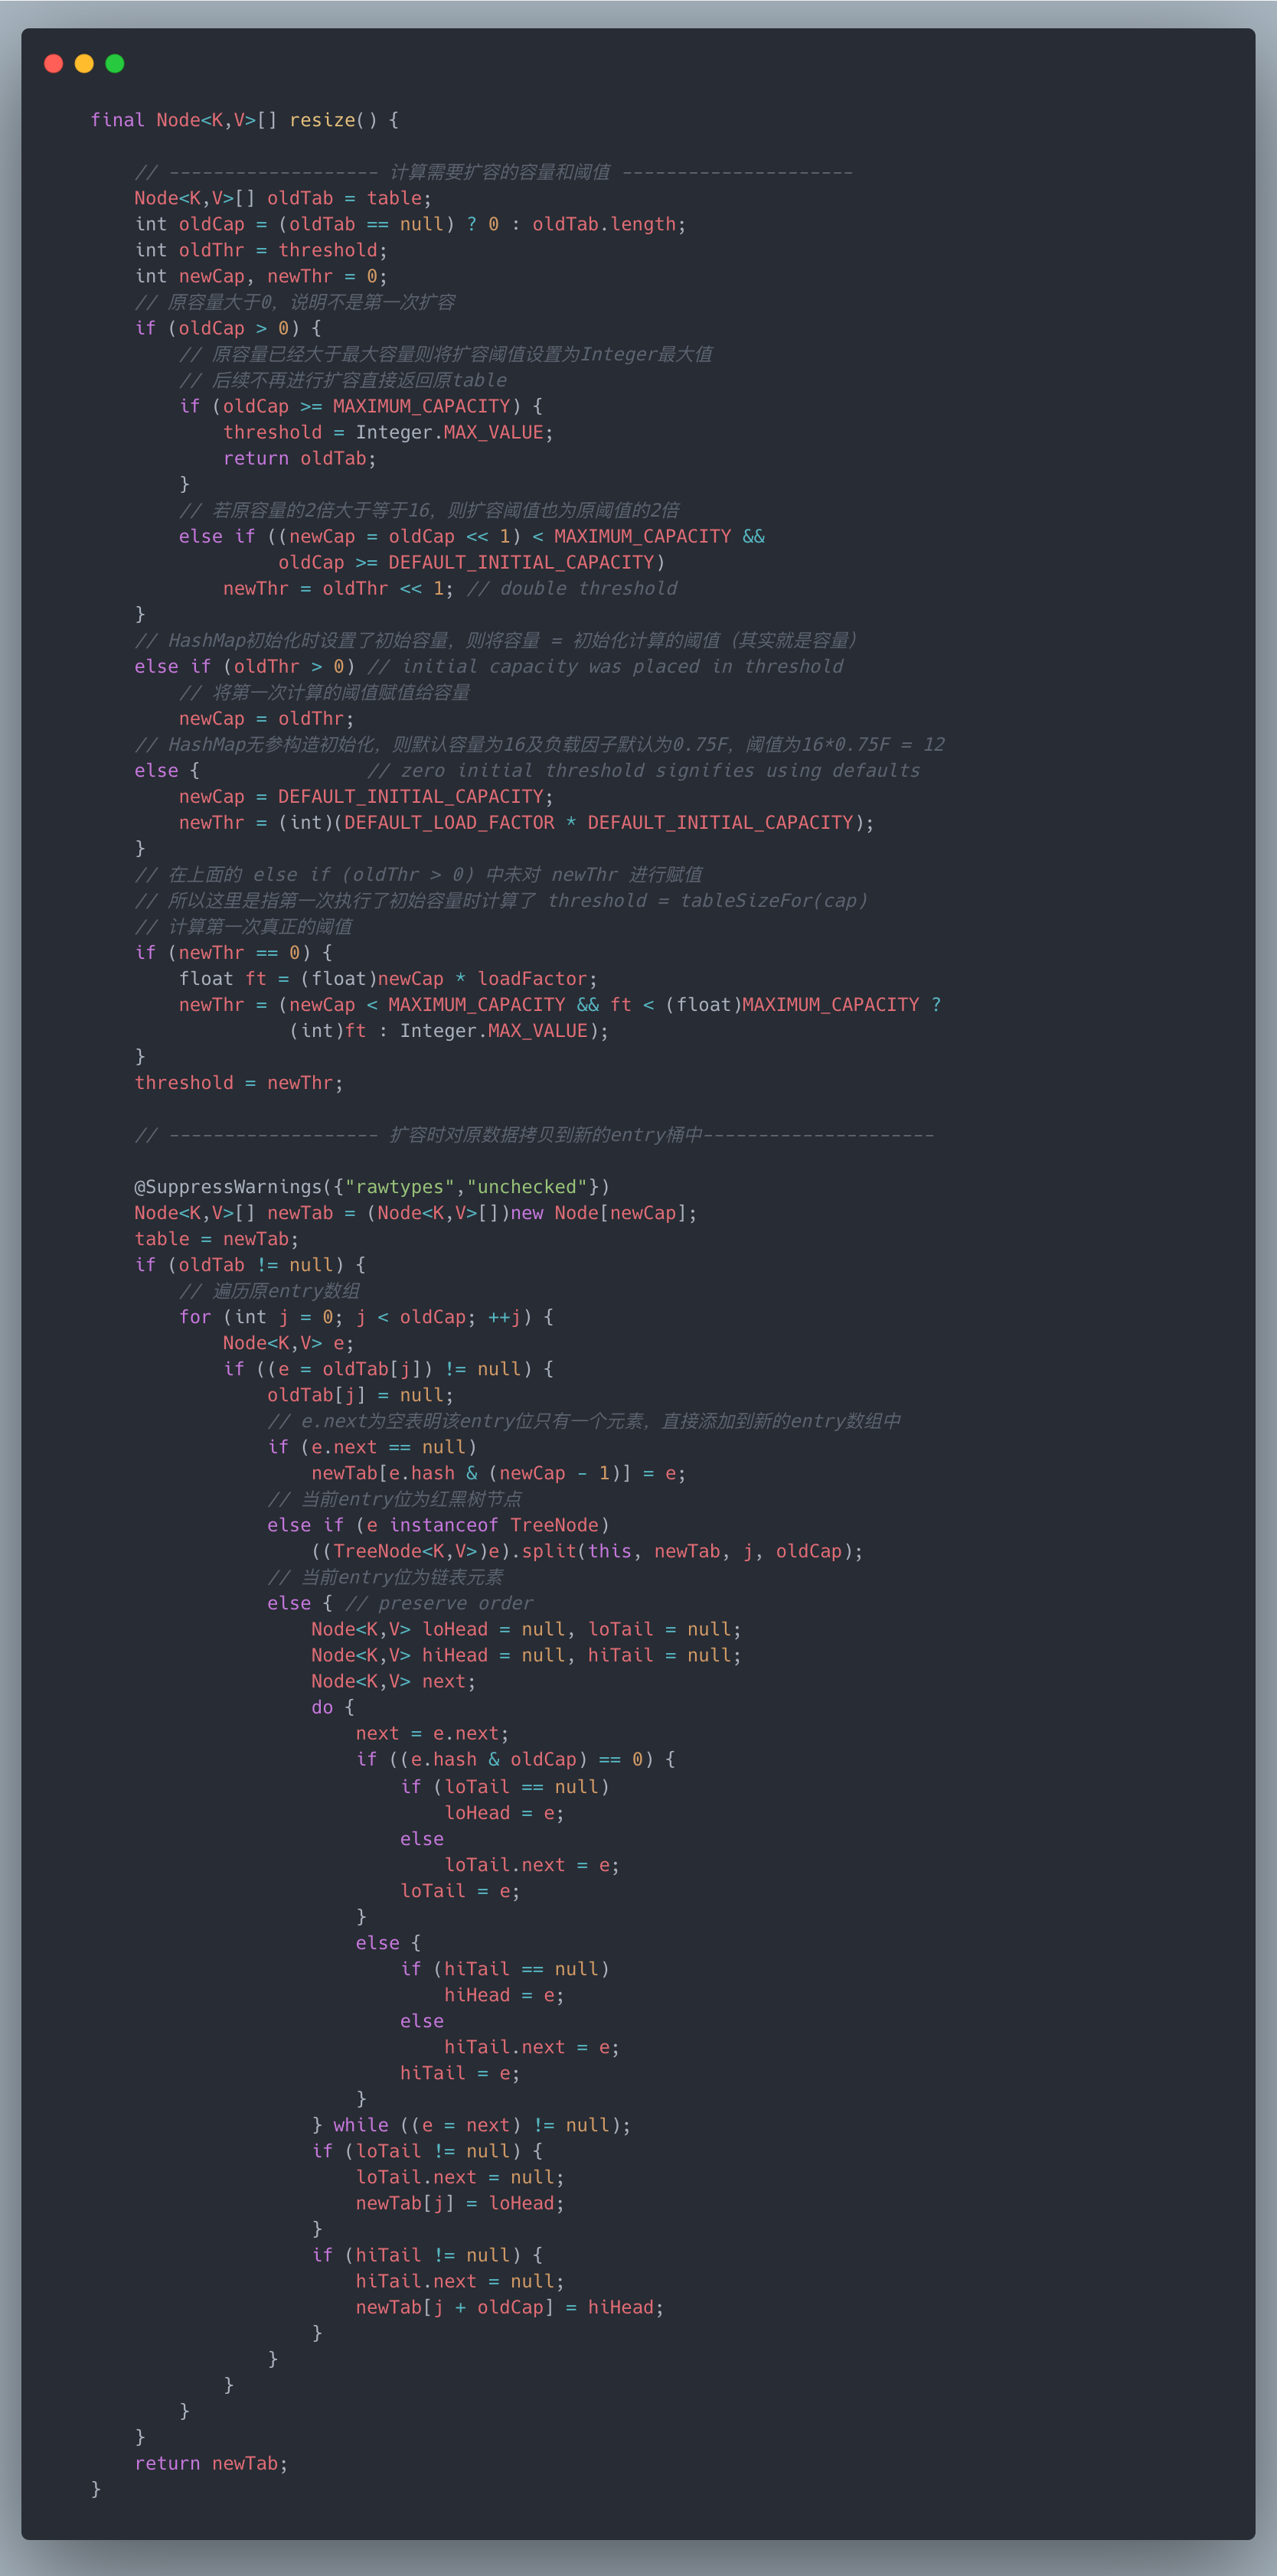This screenshot has height=2576, width=1277.
Task: Click the 'hiTail.next = null;' line
Action: point(460,2280)
